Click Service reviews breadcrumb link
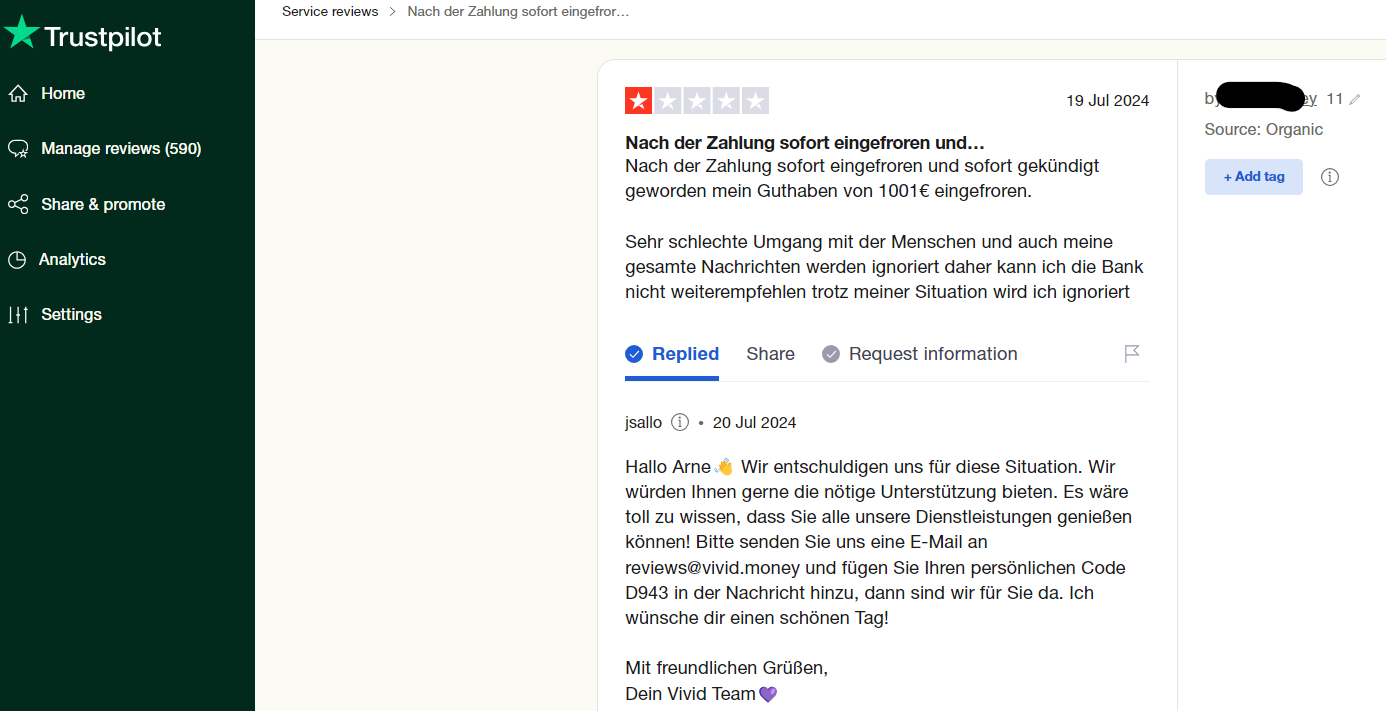1386x711 pixels. [330, 11]
